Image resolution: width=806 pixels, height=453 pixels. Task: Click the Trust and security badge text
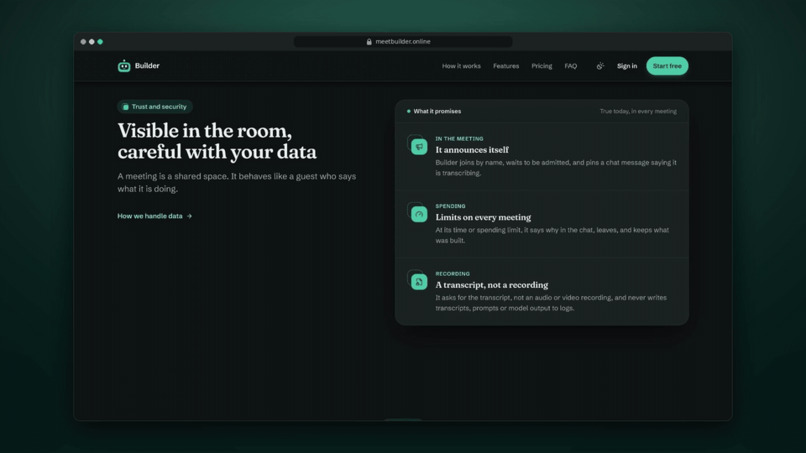159,107
